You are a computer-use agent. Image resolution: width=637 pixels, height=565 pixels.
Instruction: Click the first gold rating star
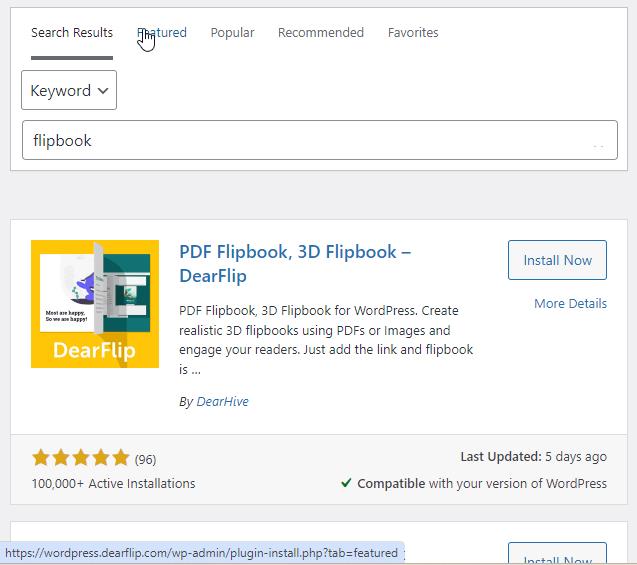(41, 458)
